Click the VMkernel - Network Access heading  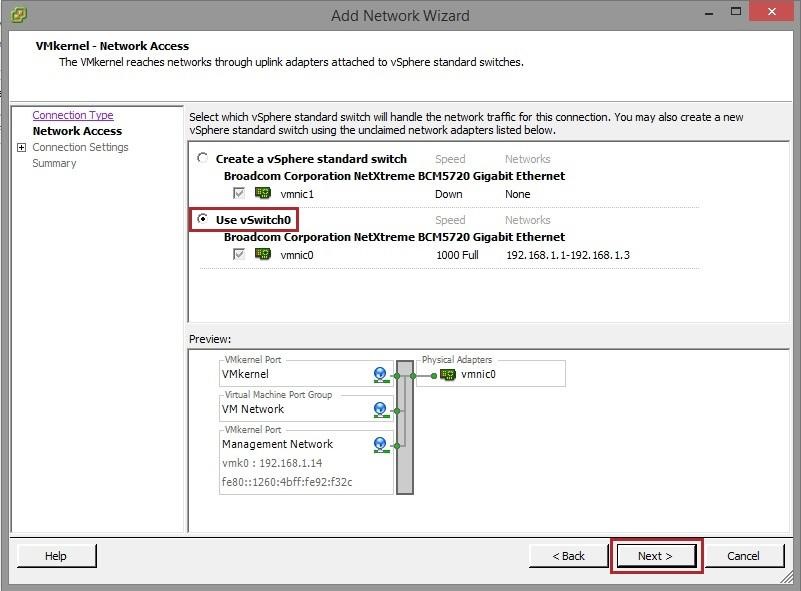point(112,46)
